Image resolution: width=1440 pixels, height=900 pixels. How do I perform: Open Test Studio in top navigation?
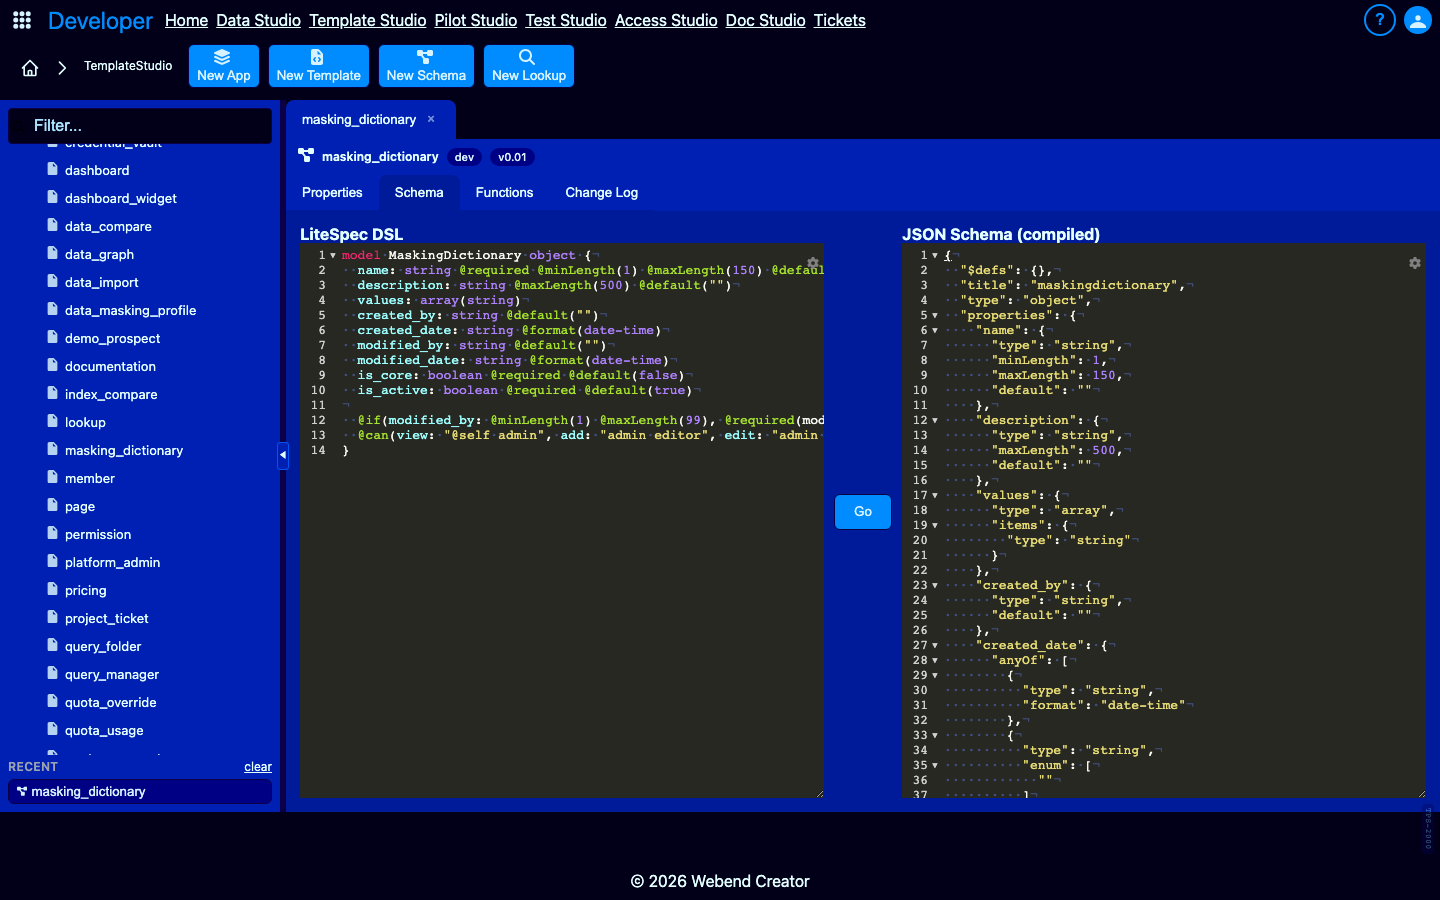(566, 20)
